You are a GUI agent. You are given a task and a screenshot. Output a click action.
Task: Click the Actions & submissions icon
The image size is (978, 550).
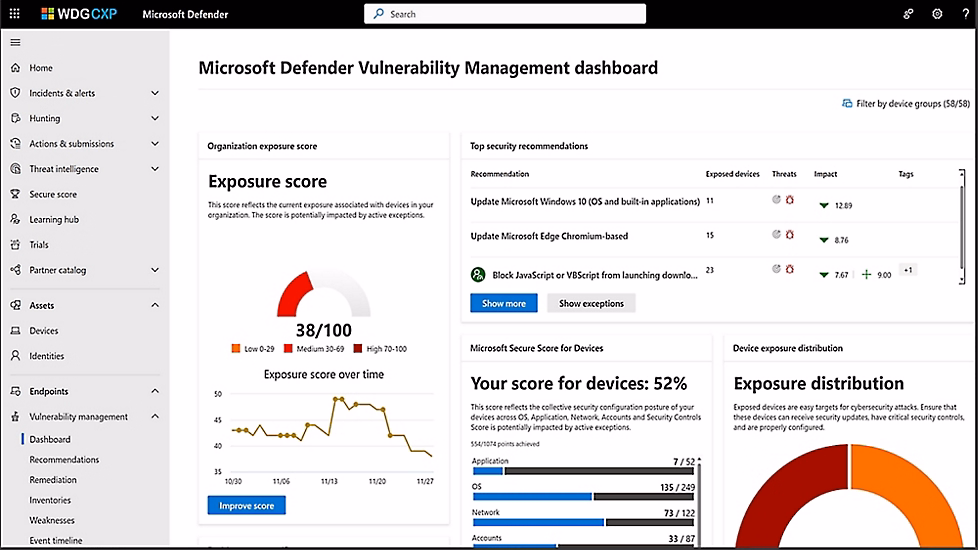16,143
